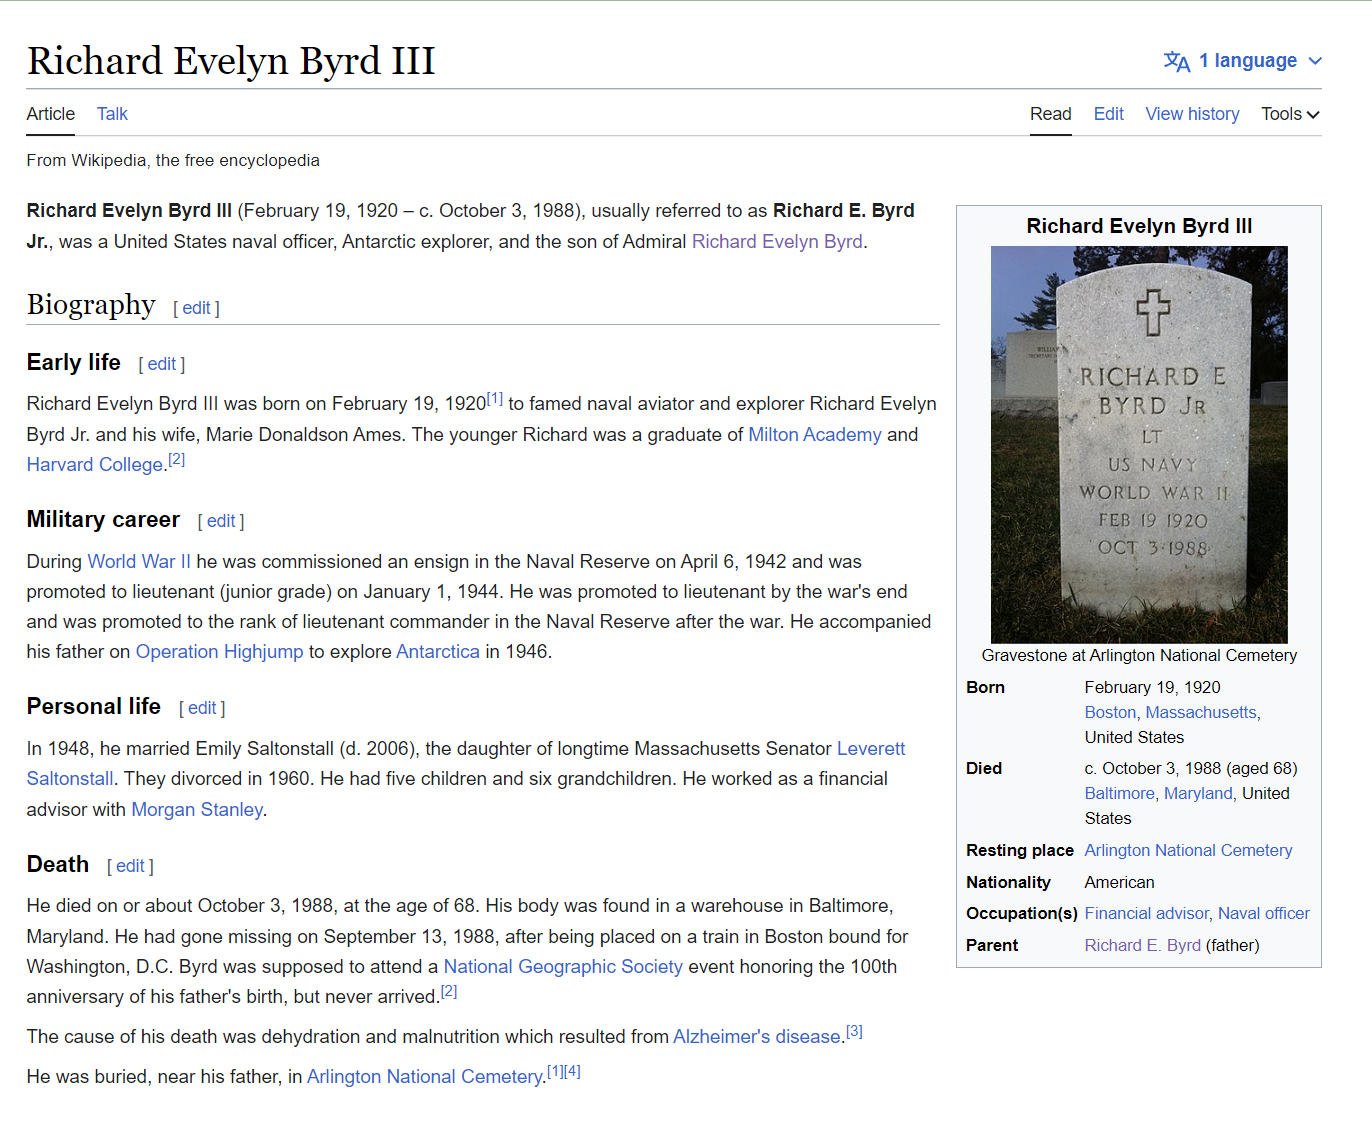Viewport: 1372px width, 1123px height.
Task: Open the Milton Academy link
Action: point(815,434)
